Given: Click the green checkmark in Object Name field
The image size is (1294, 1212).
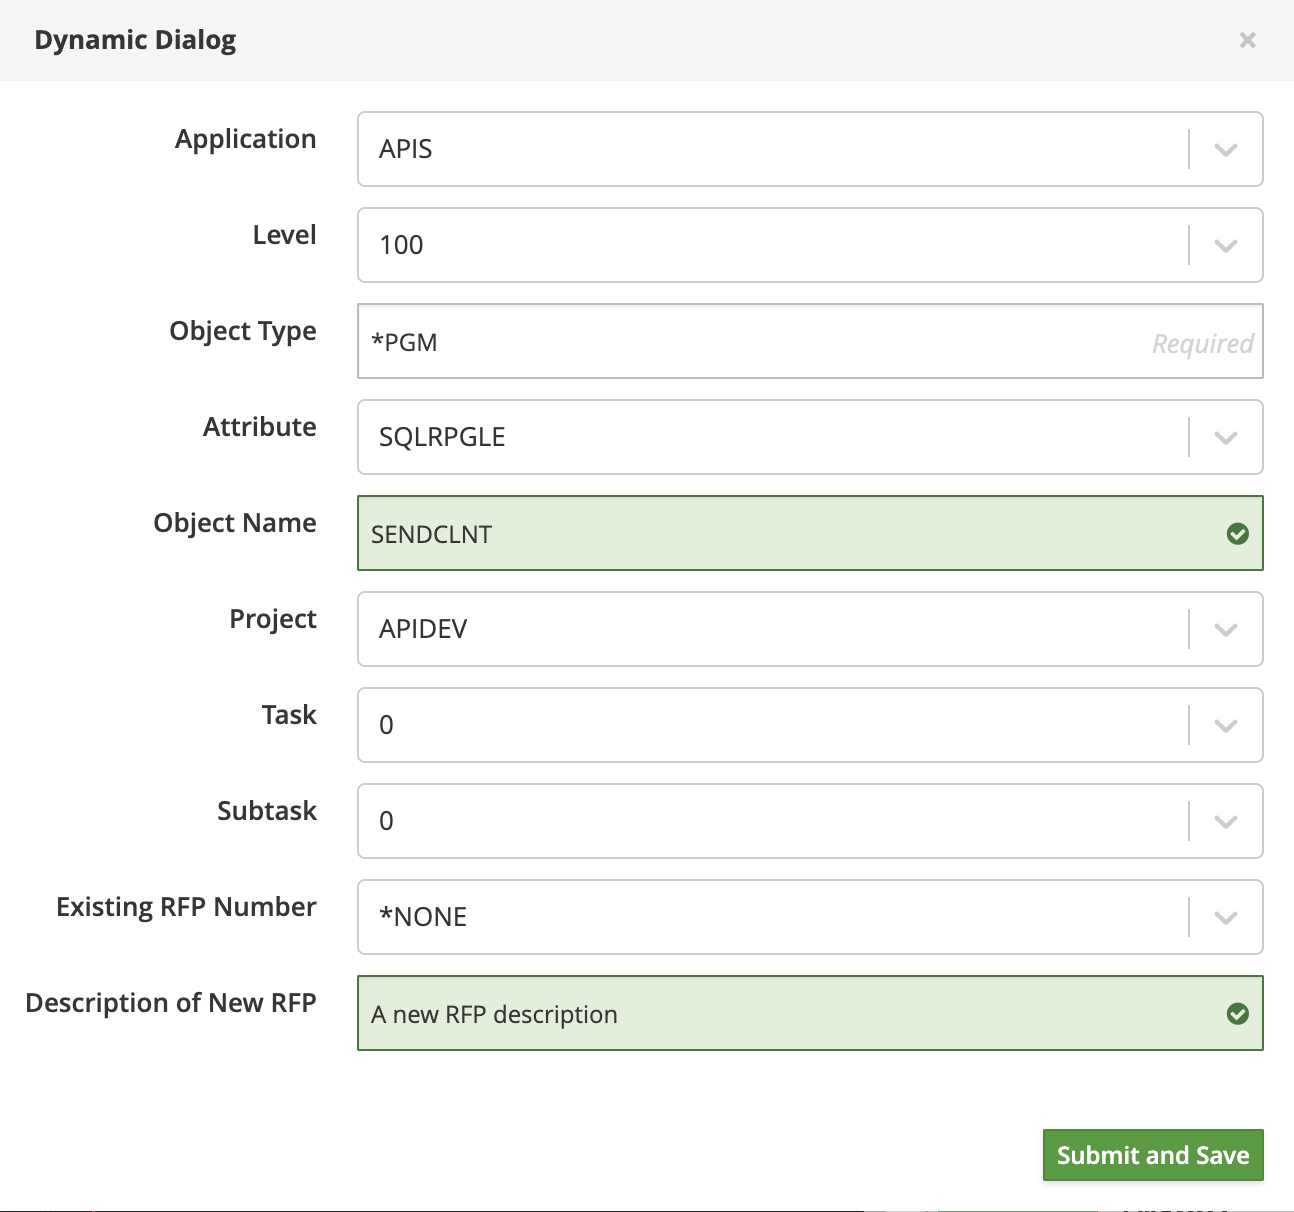Looking at the screenshot, I should tap(1238, 534).
